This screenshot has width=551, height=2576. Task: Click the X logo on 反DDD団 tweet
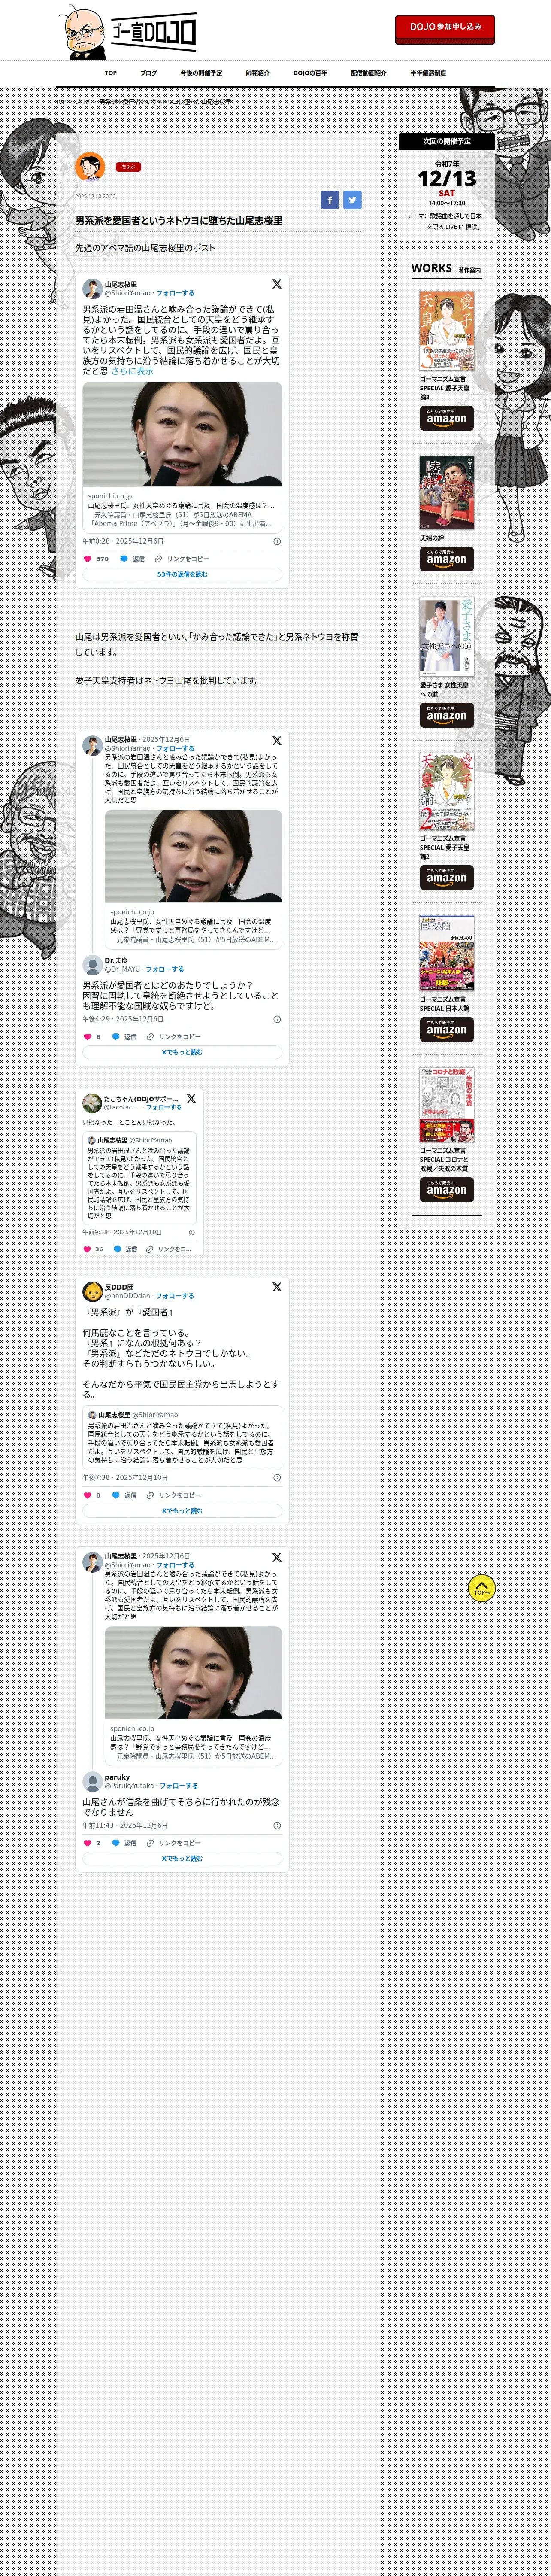[x=277, y=1287]
